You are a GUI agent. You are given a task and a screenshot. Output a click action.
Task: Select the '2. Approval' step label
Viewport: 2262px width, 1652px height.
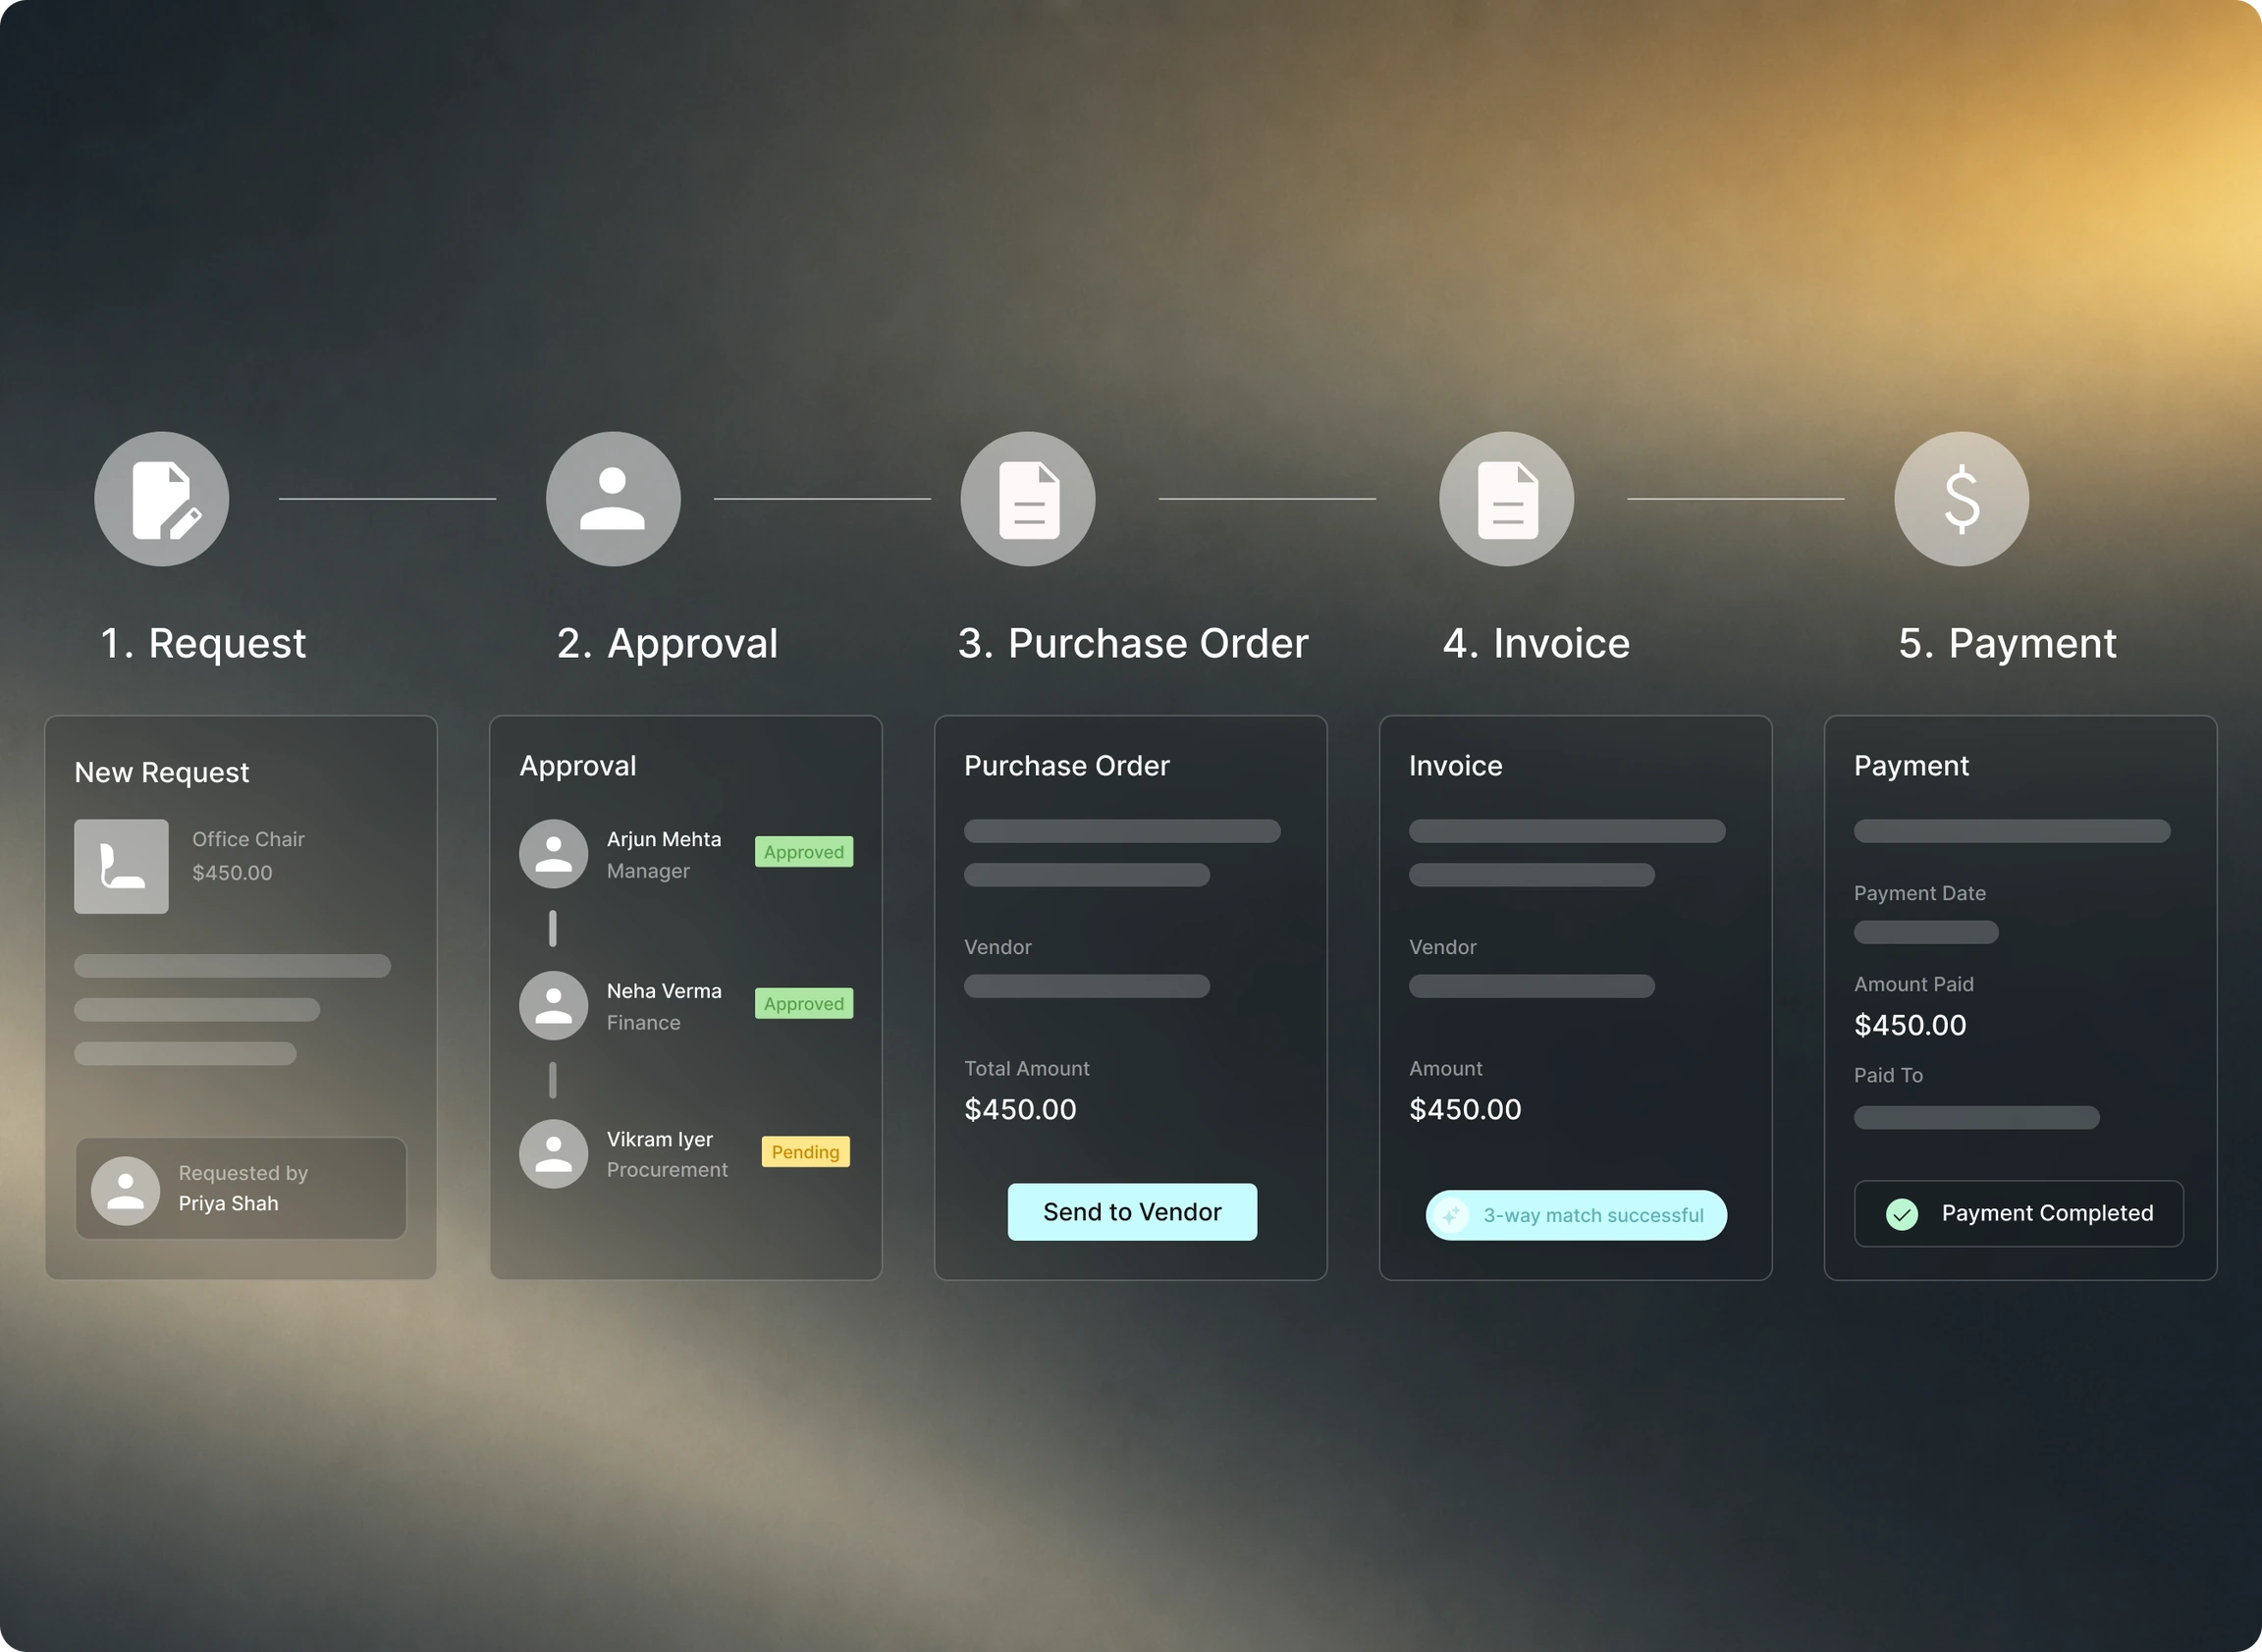coord(667,643)
